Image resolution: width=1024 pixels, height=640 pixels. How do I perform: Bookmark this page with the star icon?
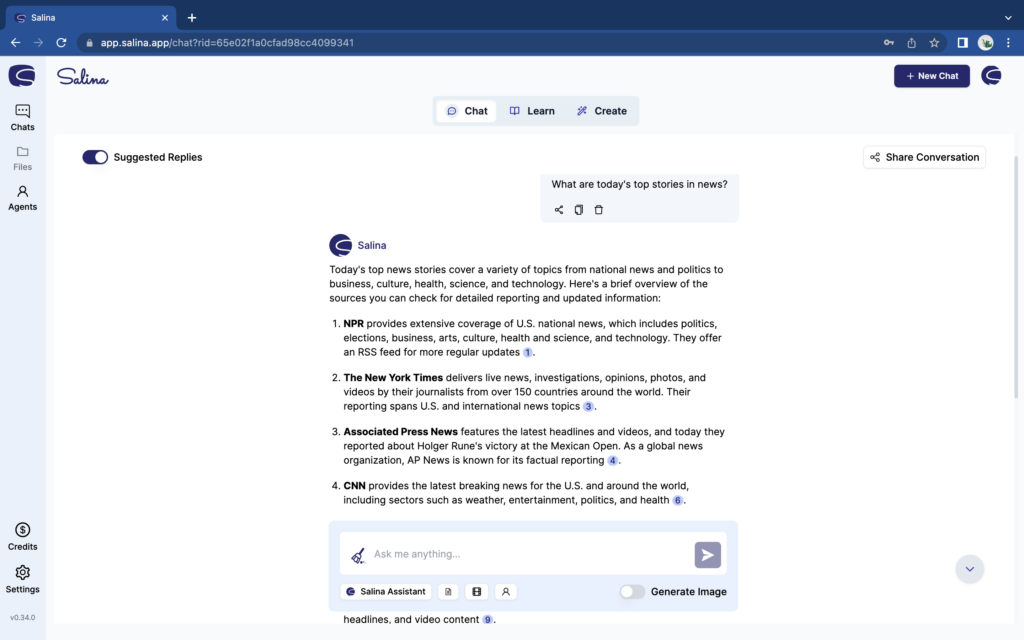point(934,42)
